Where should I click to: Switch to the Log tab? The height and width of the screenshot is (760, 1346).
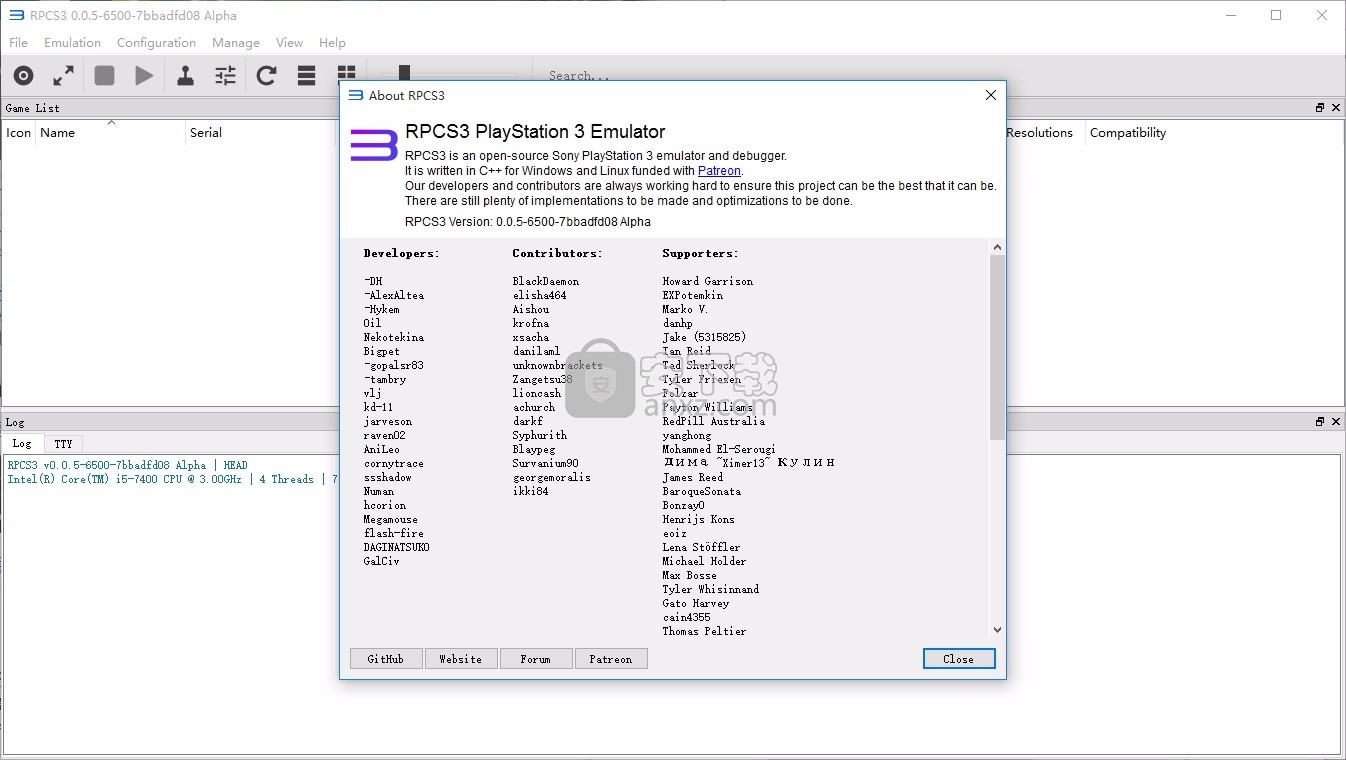coord(22,443)
